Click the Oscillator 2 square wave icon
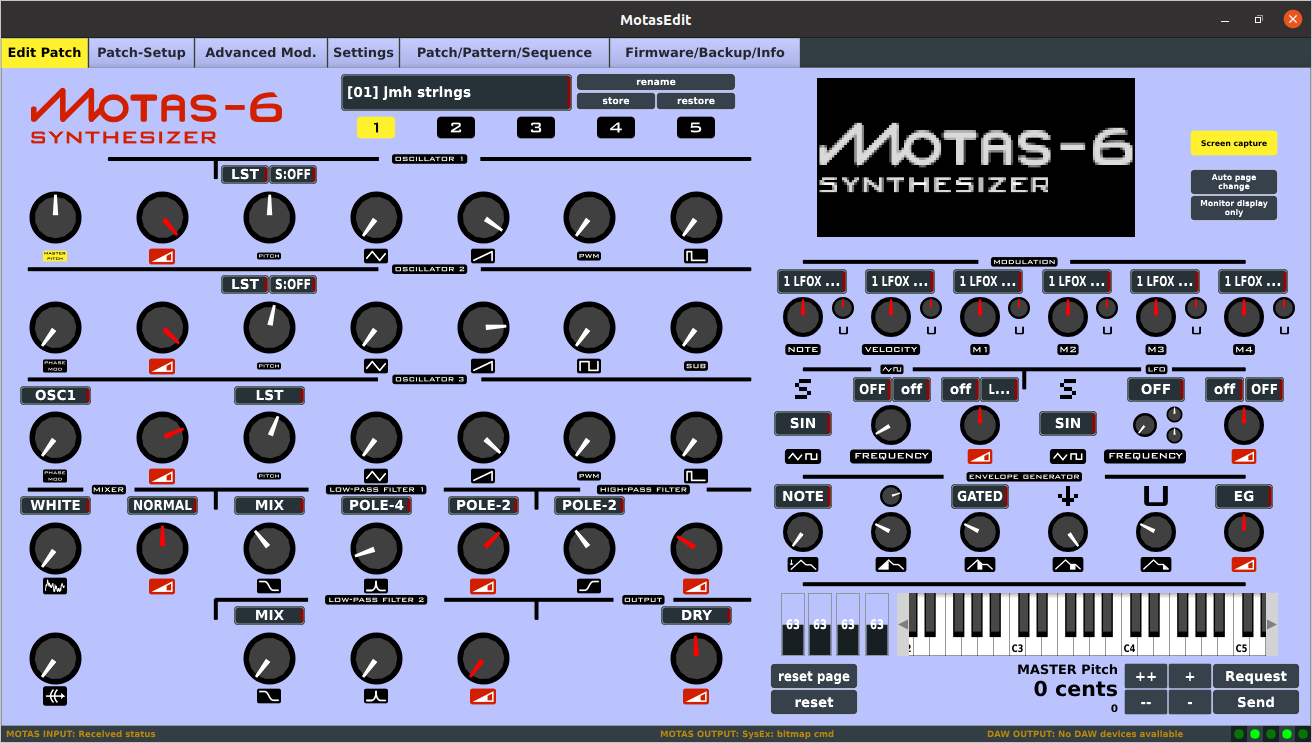Viewport: 1312px width, 743px height. click(589, 366)
